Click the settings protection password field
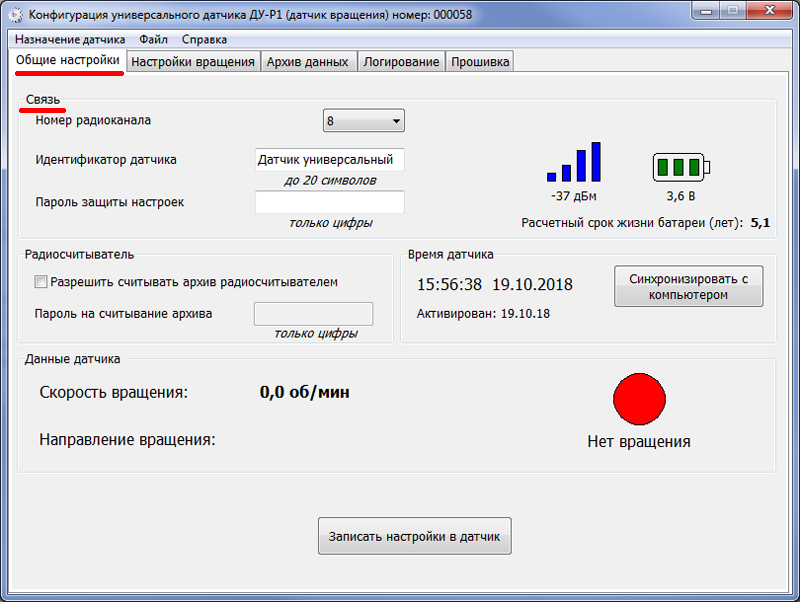 (330, 202)
